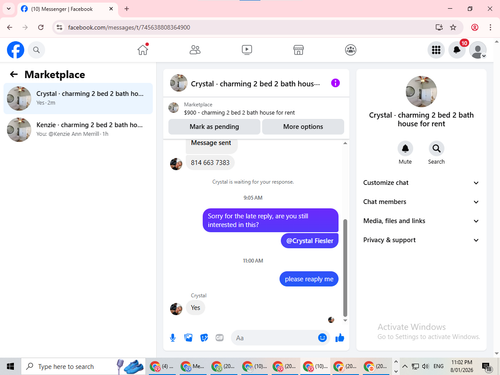Open the $900 charming house listing link
Viewport: 500px width, 375px height.
[239, 113]
